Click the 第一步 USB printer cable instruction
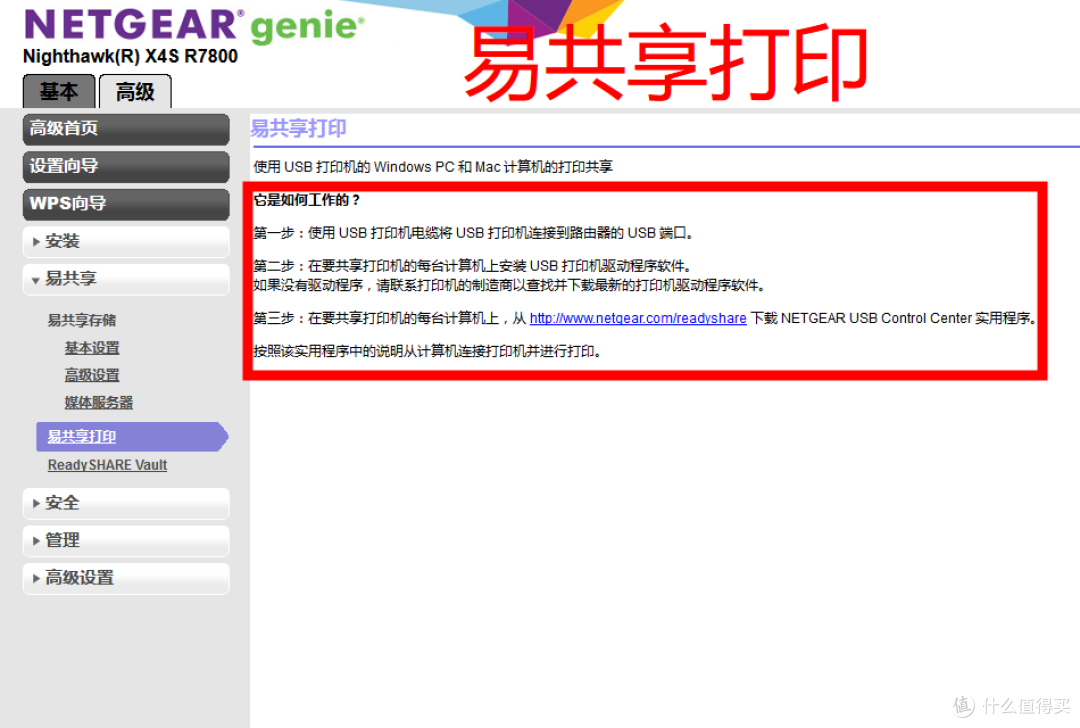 pos(473,233)
